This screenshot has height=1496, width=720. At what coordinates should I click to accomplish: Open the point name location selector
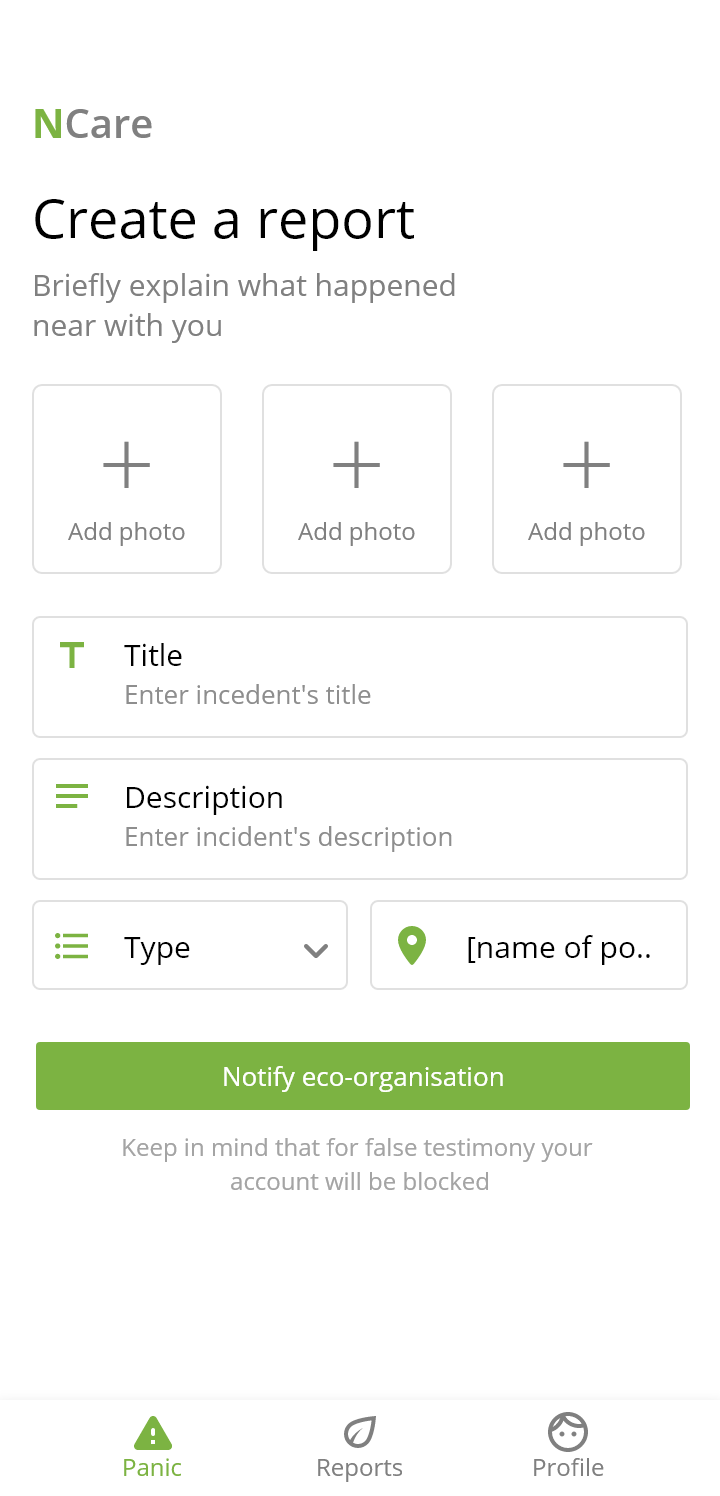point(528,945)
